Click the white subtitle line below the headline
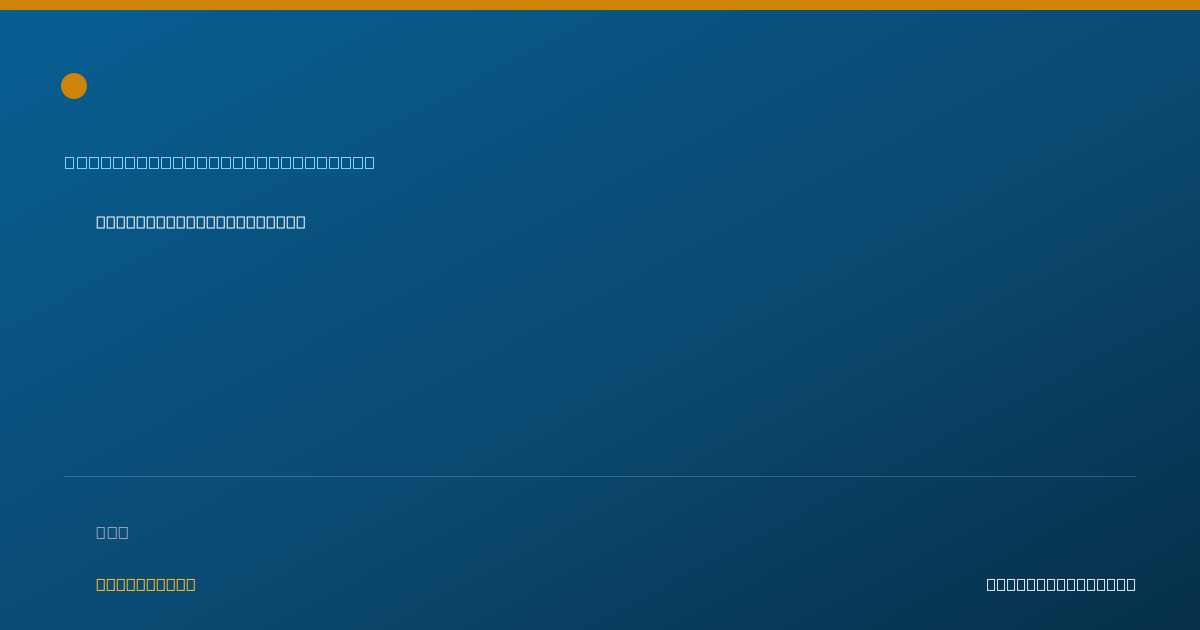The width and height of the screenshot is (1200, 630). click(201, 222)
